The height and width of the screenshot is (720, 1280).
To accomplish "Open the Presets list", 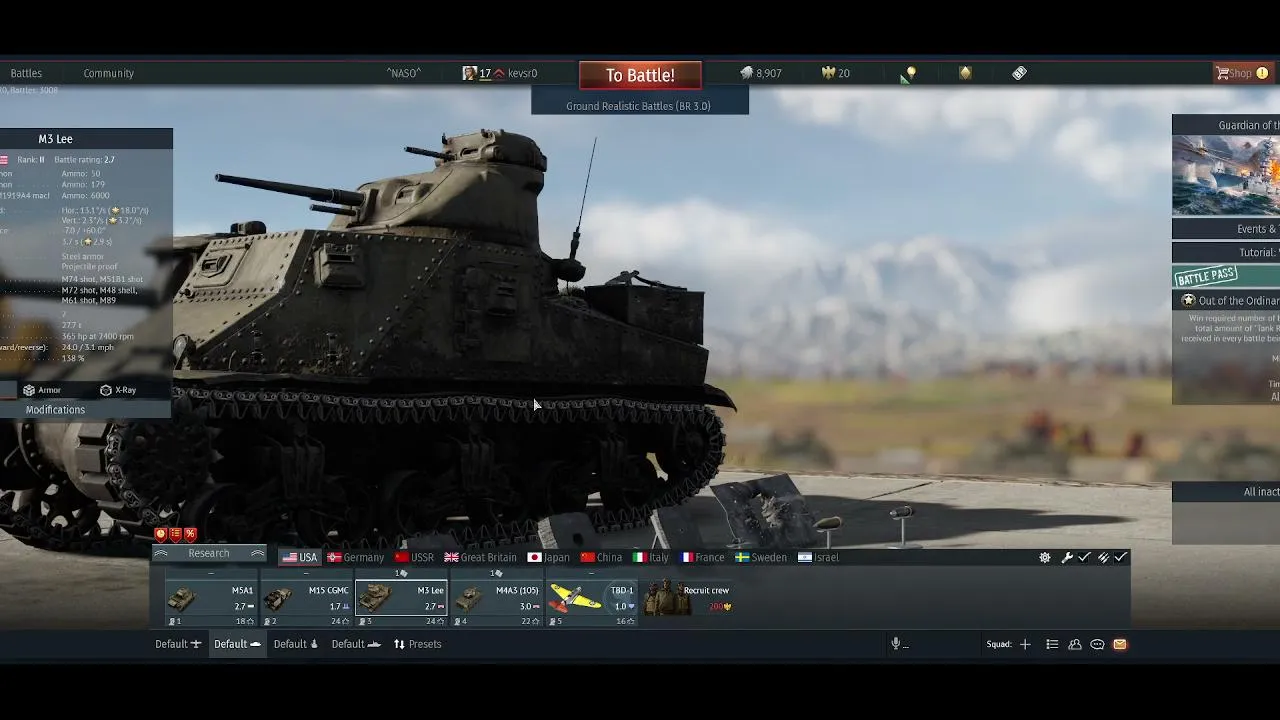I will point(417,644).
